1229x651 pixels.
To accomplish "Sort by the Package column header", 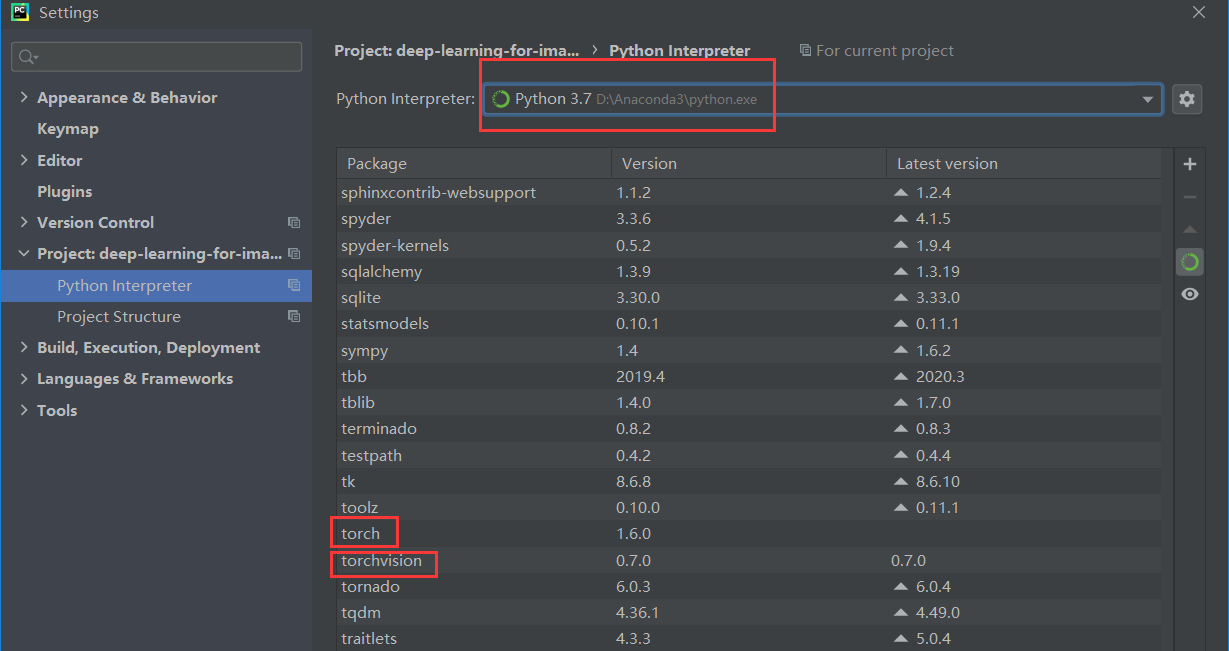I will pos(475,164).
